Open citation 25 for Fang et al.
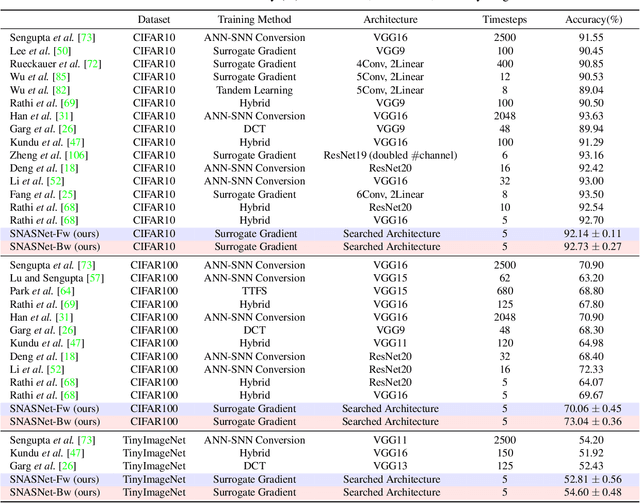This screenshot has height=503, width=640. 66,194
